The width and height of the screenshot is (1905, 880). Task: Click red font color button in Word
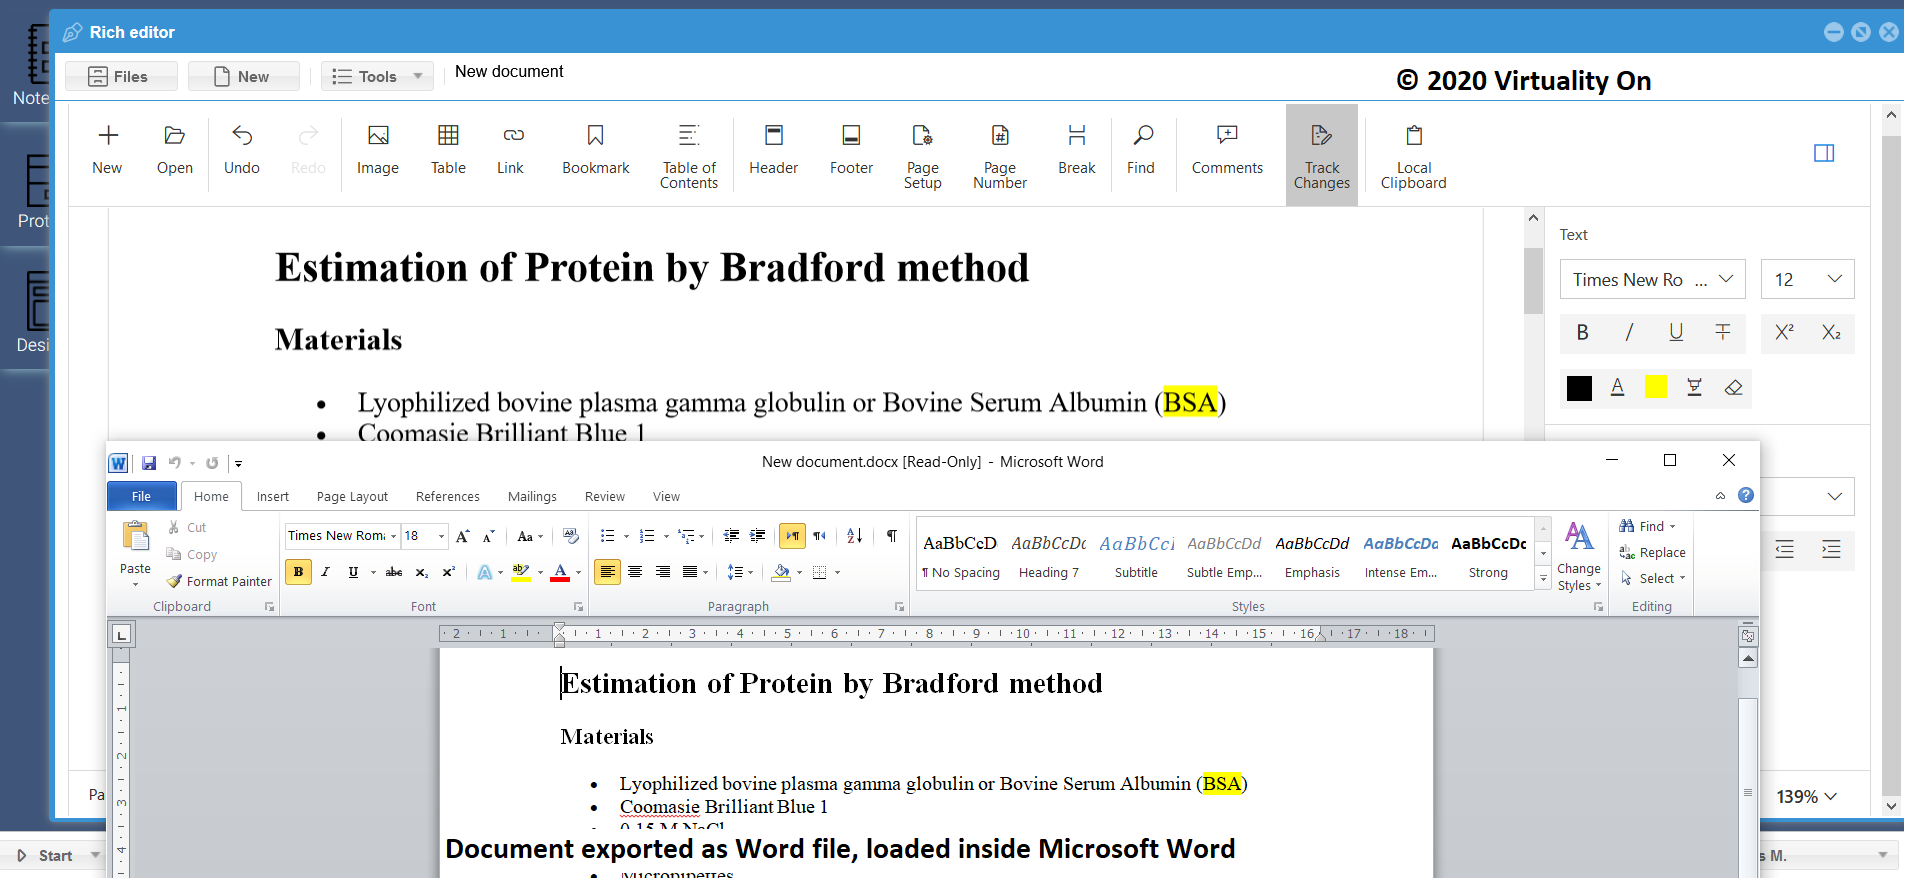point(560,572)
